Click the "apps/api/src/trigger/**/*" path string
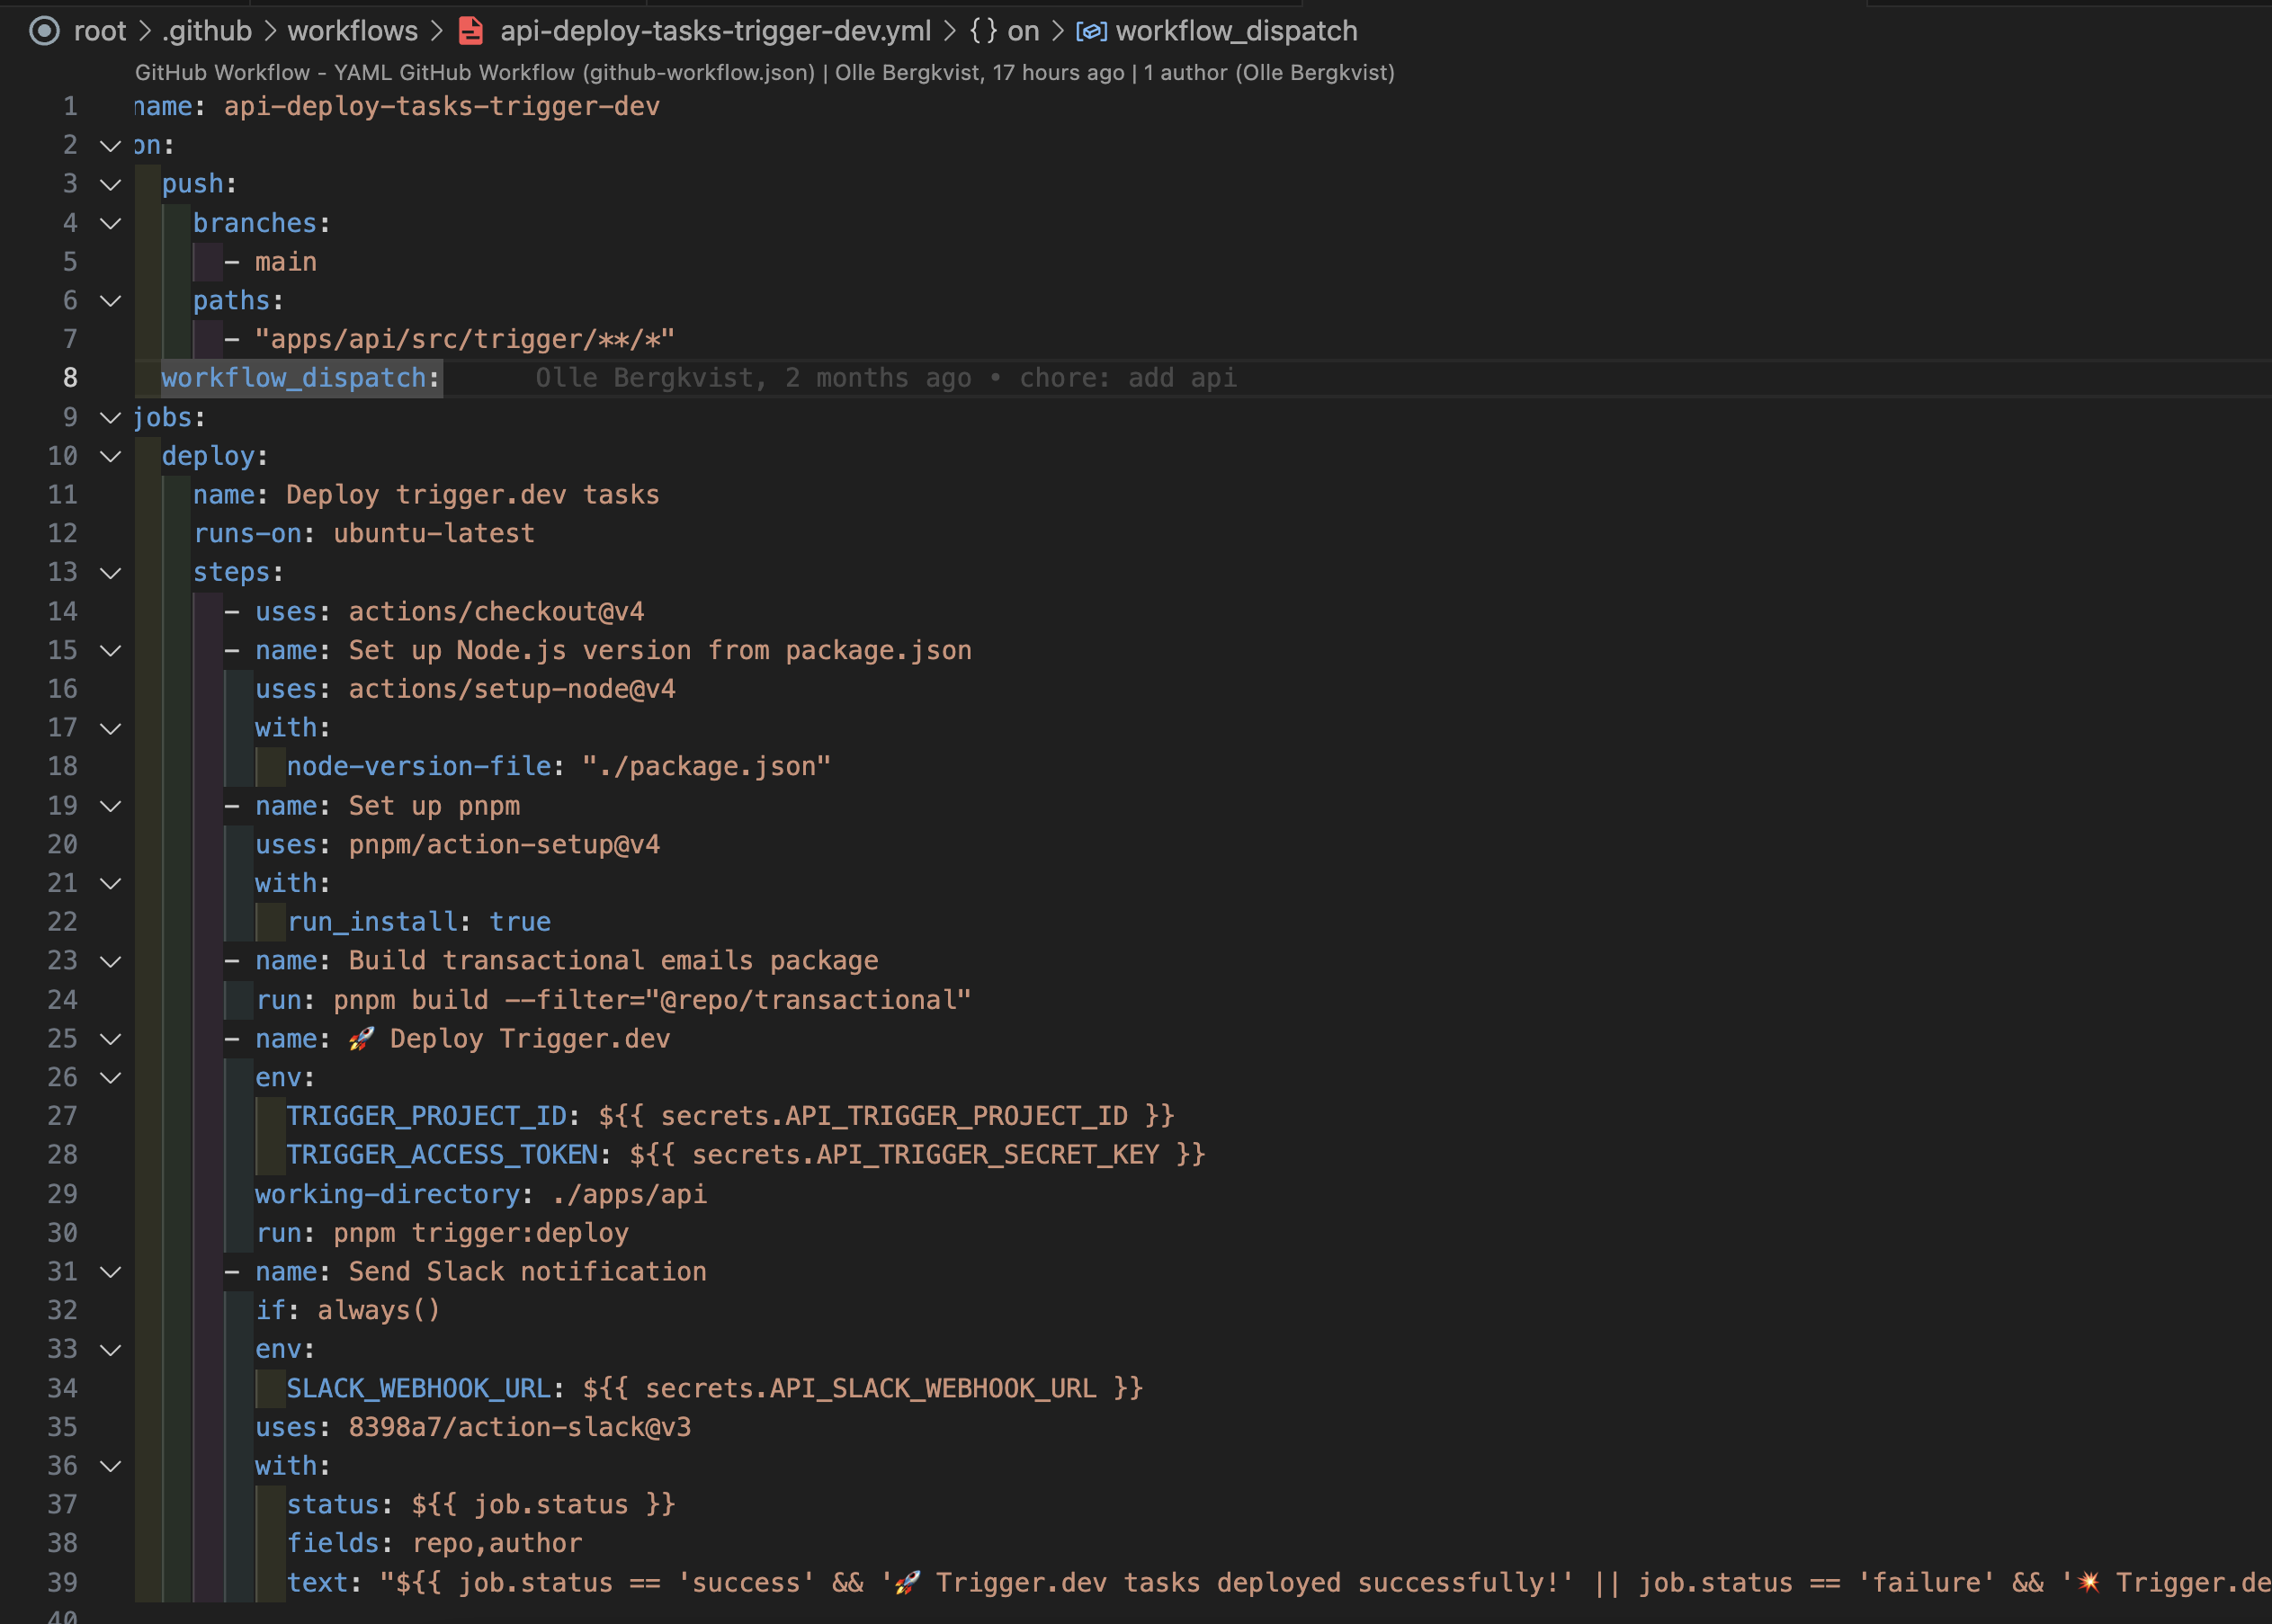 (464, 340)
